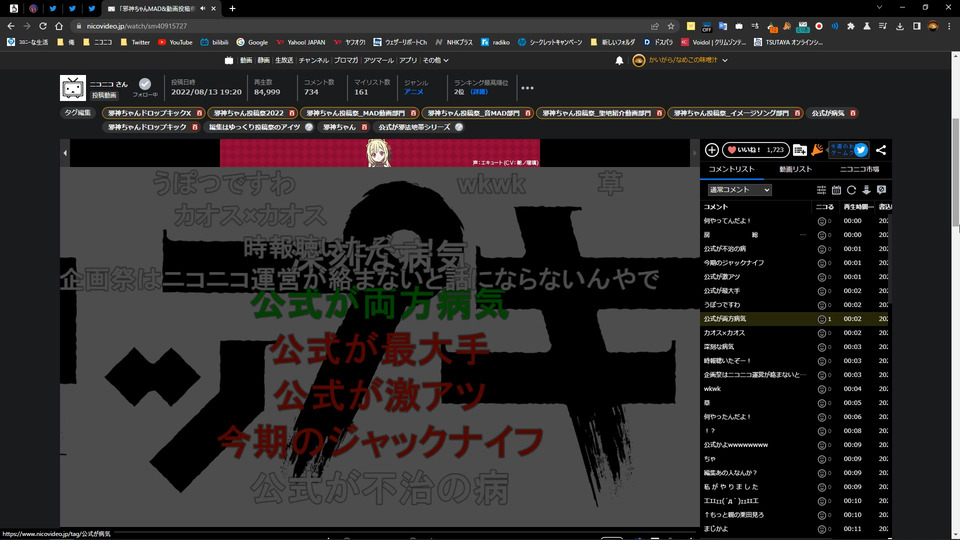The image size is (960, 540).
Task: Open the 通常コメント dropdown
Action: coord(739,190)
